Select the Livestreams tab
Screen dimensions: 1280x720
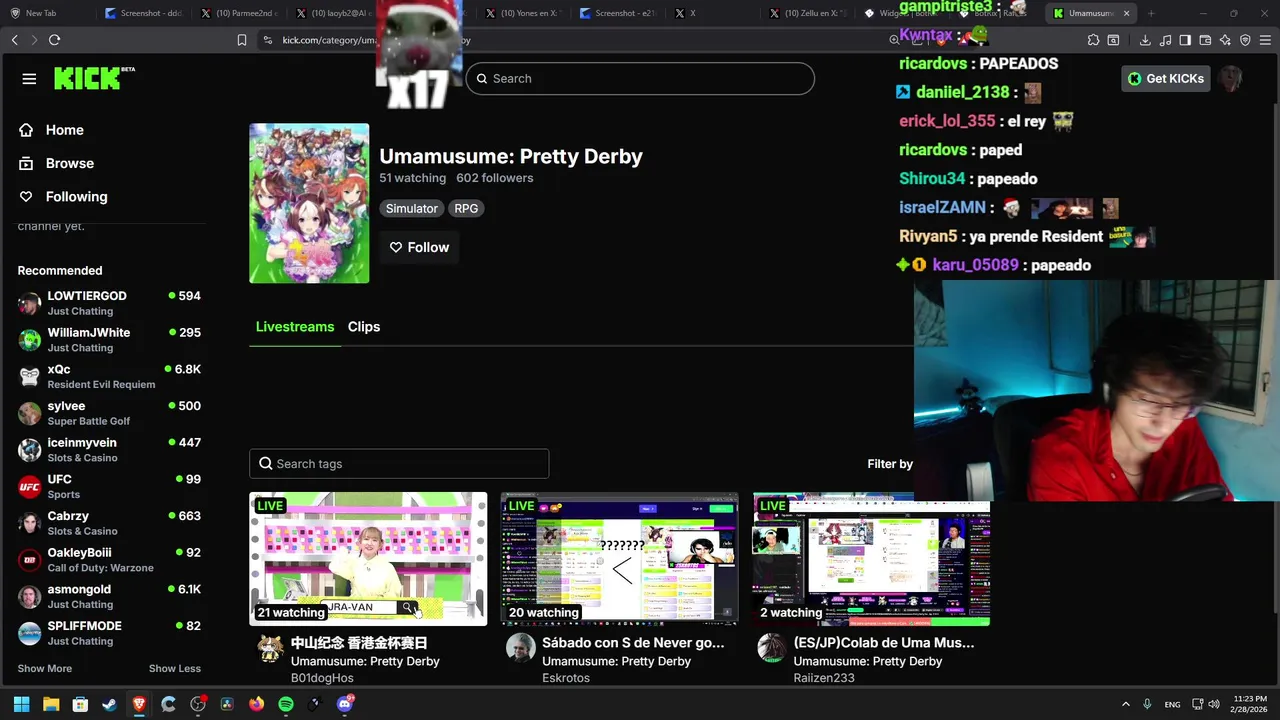[x=295, y=327]
